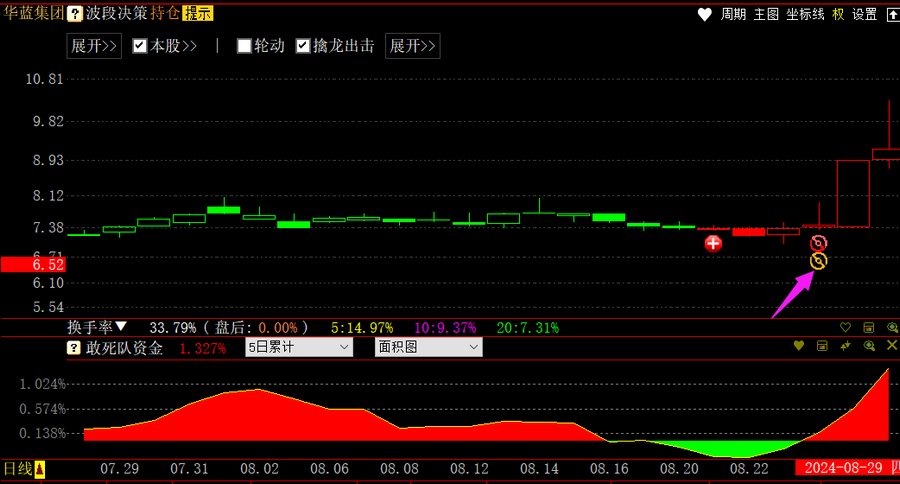Click the yellow circular signal marker

tap(818, 262)
